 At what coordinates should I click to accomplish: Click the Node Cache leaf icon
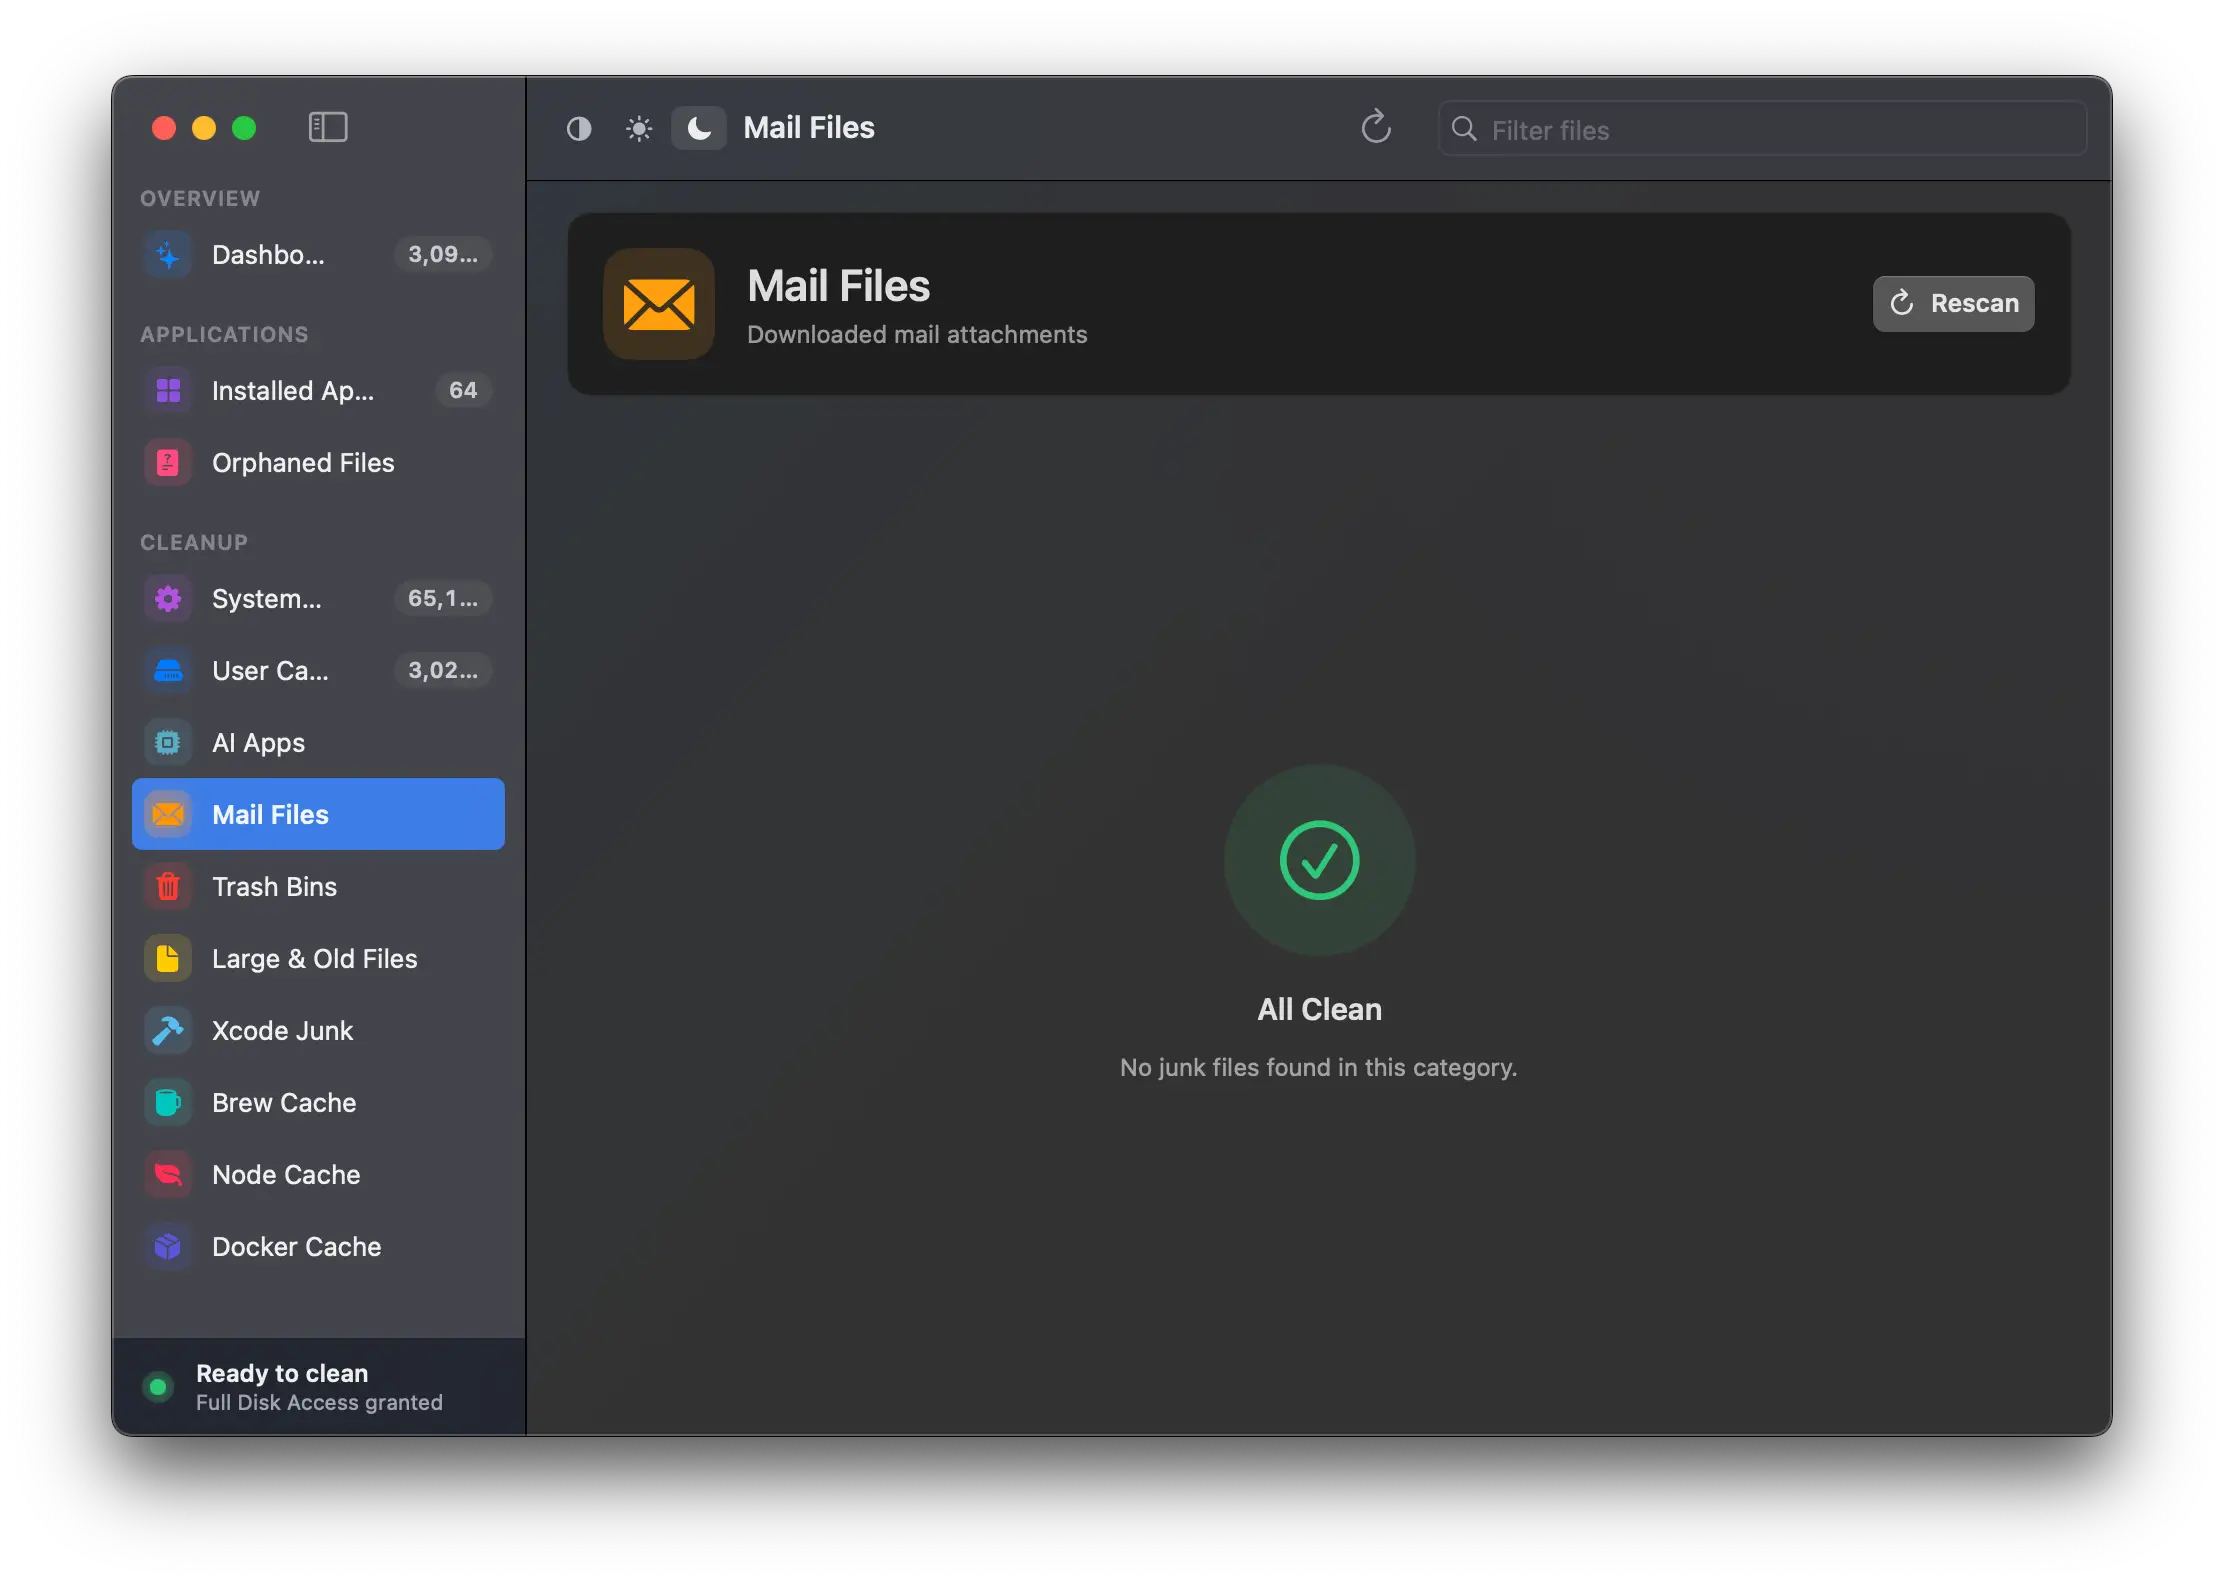(168, 1175)
